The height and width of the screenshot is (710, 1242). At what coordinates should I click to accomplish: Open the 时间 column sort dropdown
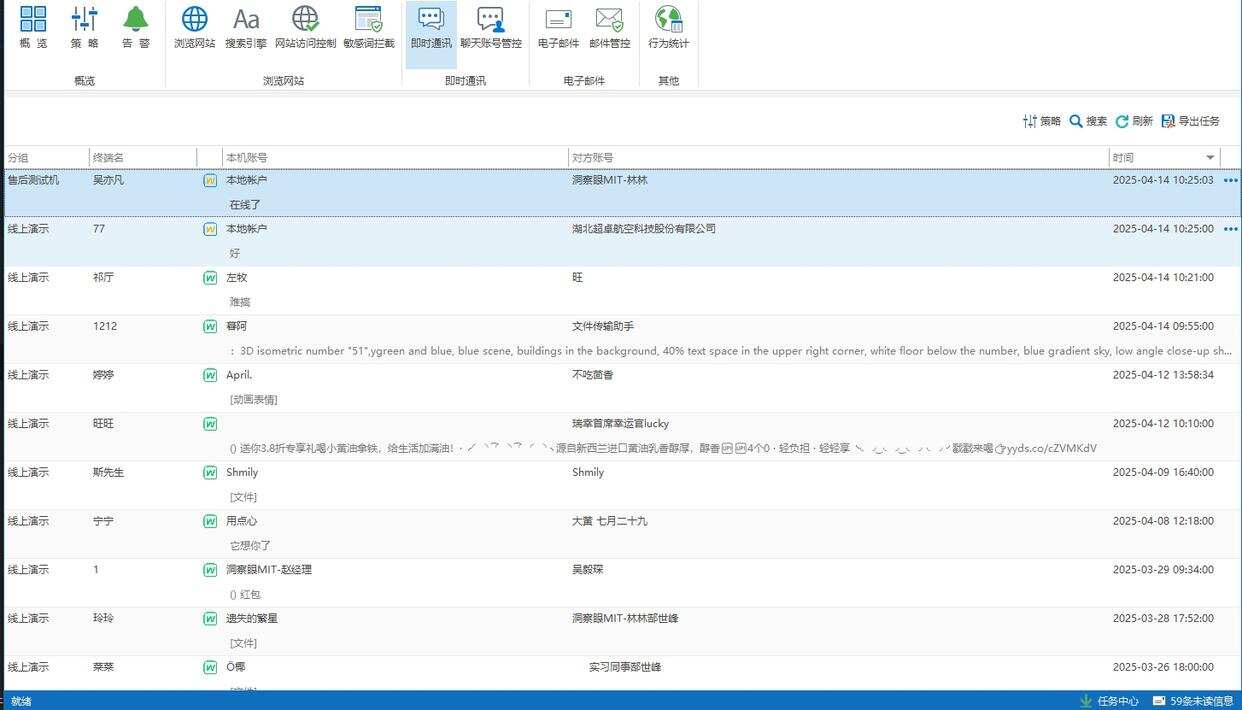point(1210,157)
